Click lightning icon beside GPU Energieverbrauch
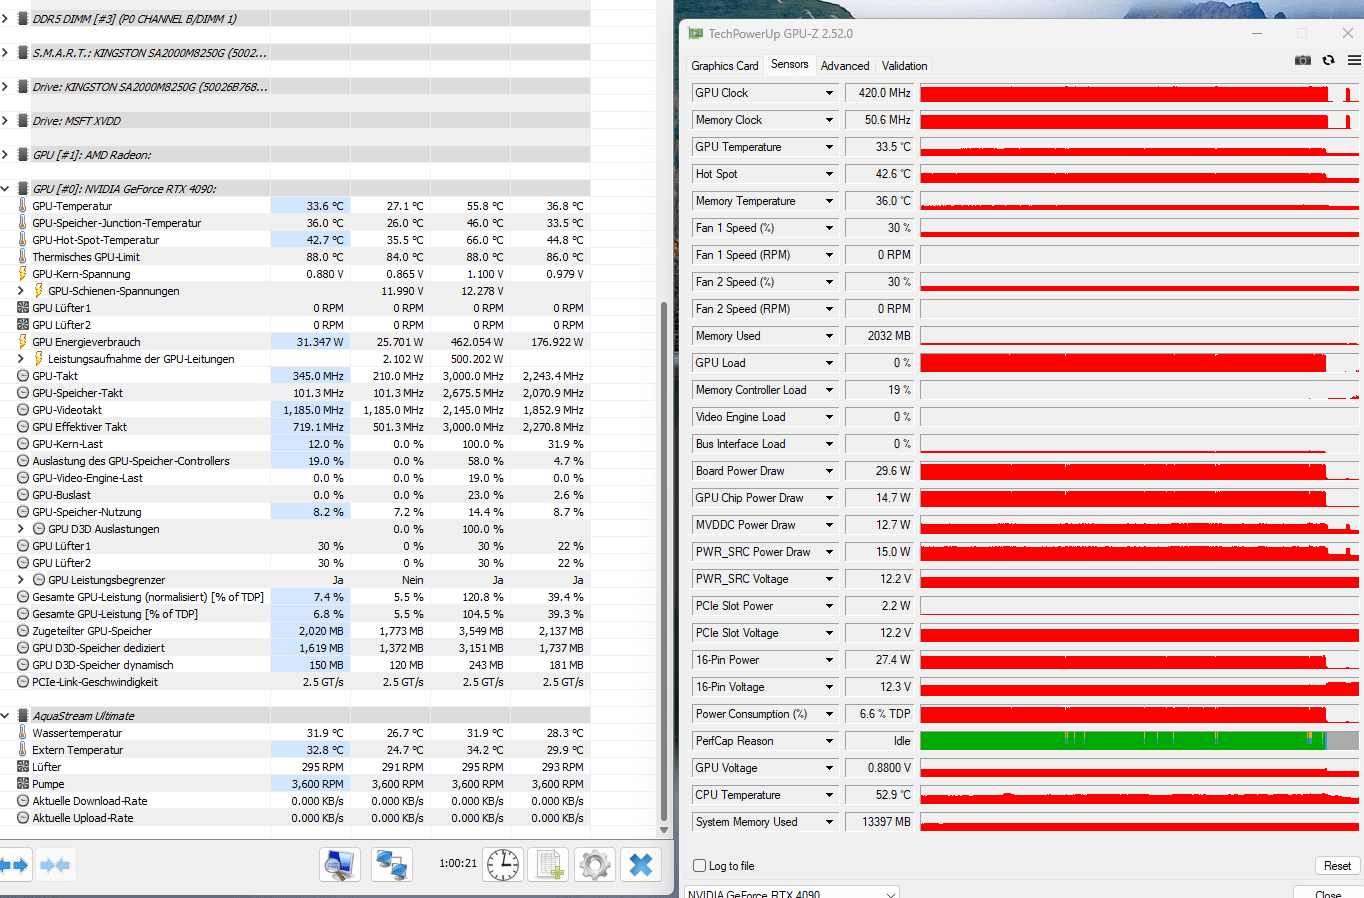1364x898 pixels. point(23,342)
